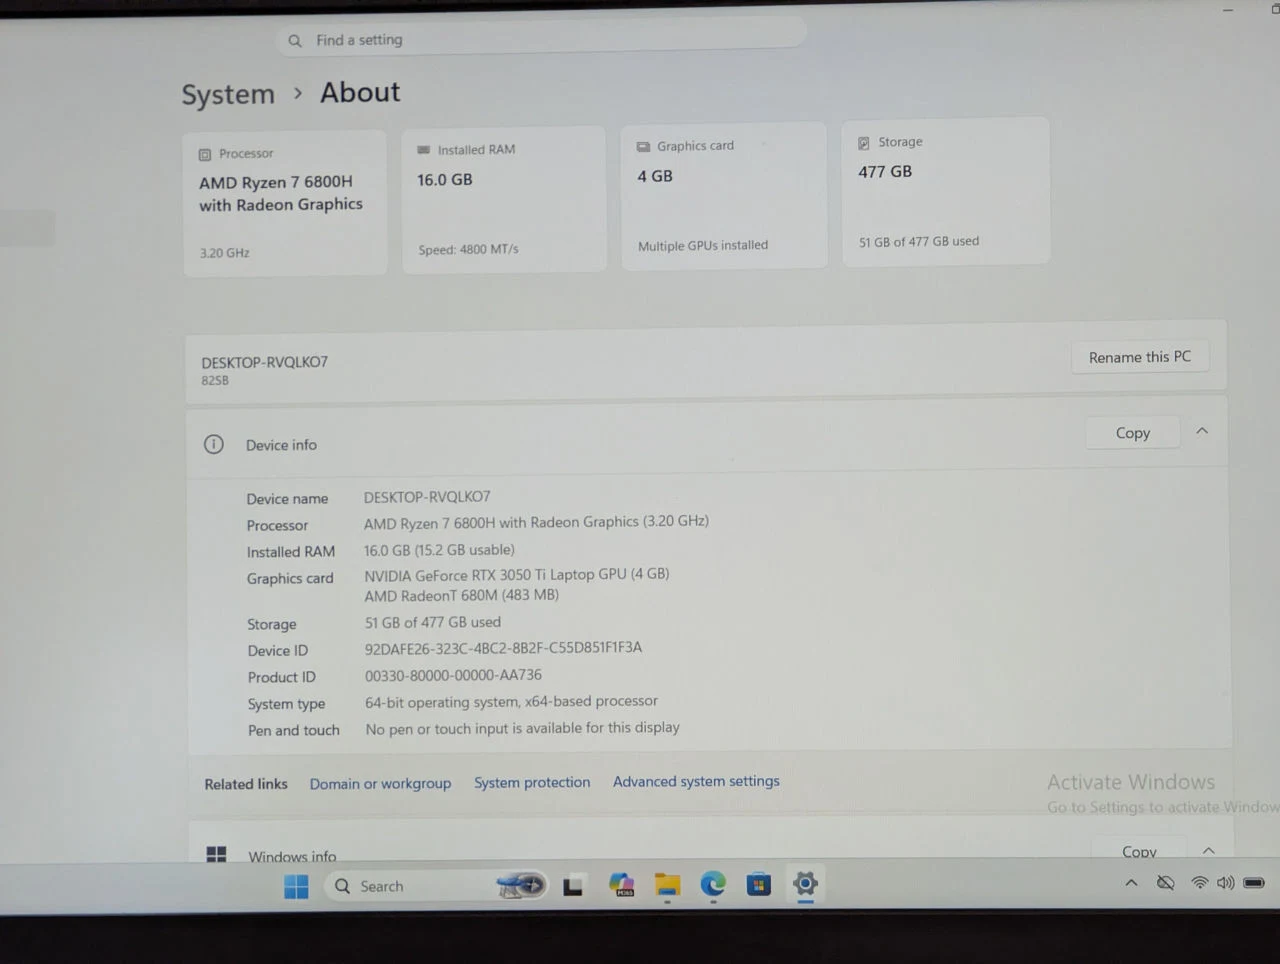Open Advanced system settings link
The image size is (1280, 964).
(696, 781)
